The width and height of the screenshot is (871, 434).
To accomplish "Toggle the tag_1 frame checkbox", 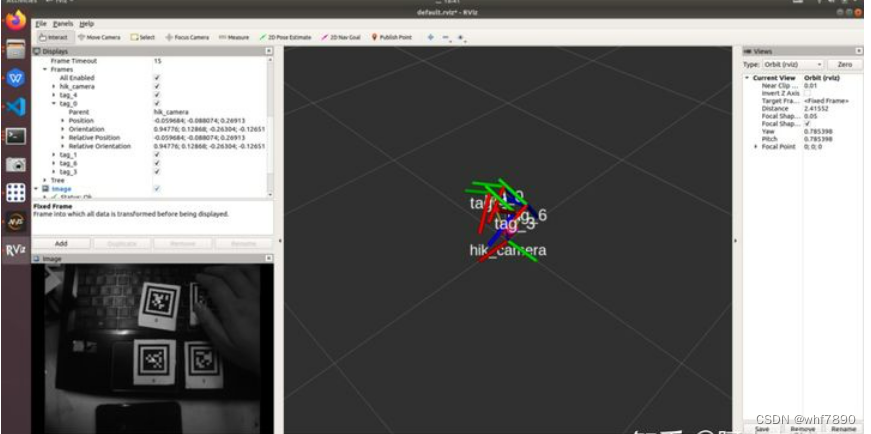I will [x=157, y=154].
